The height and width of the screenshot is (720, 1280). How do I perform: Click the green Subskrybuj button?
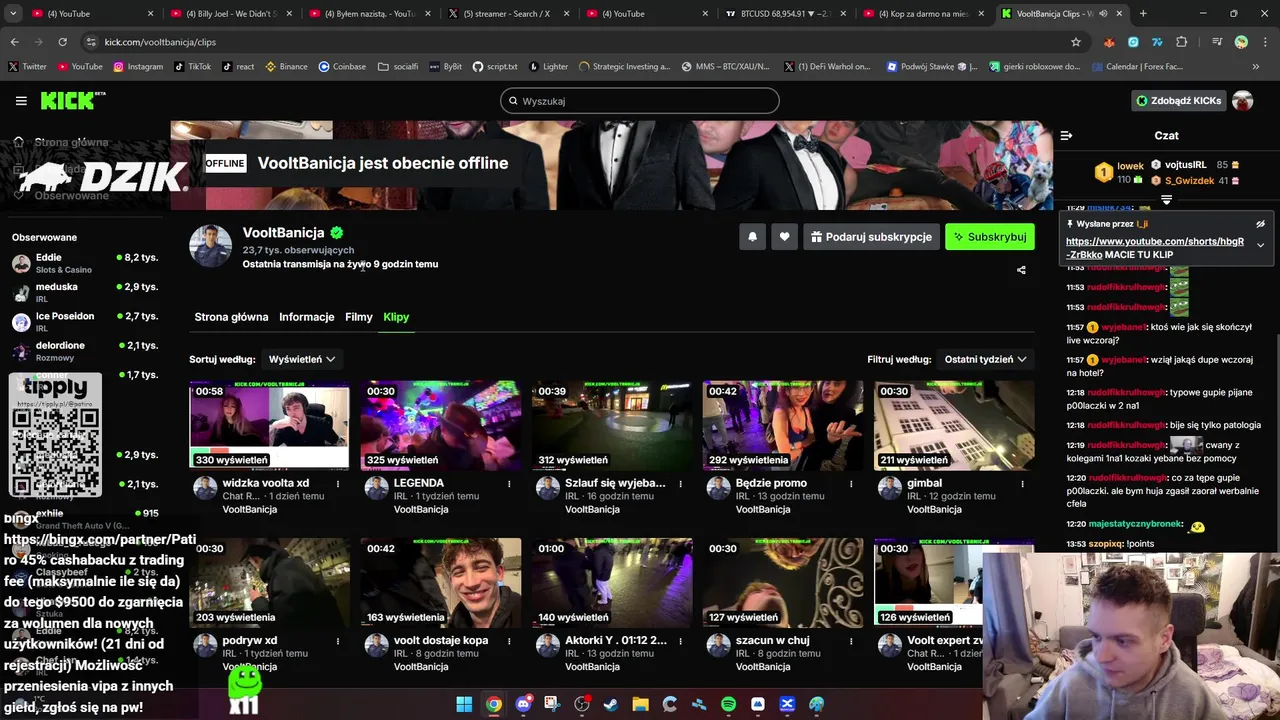pyautogui.click(x=990, y=237)
